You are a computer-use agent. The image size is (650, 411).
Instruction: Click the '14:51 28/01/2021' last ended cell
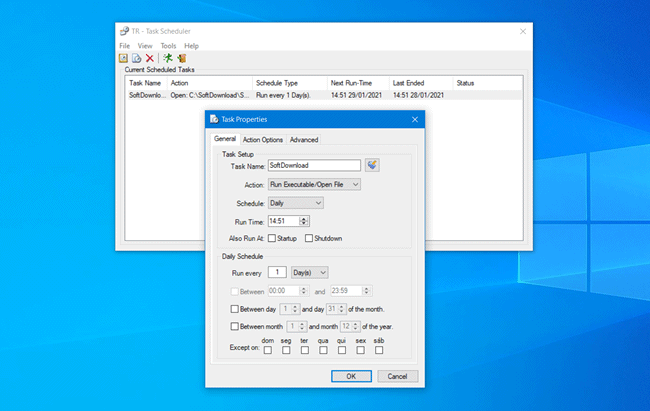418,95
